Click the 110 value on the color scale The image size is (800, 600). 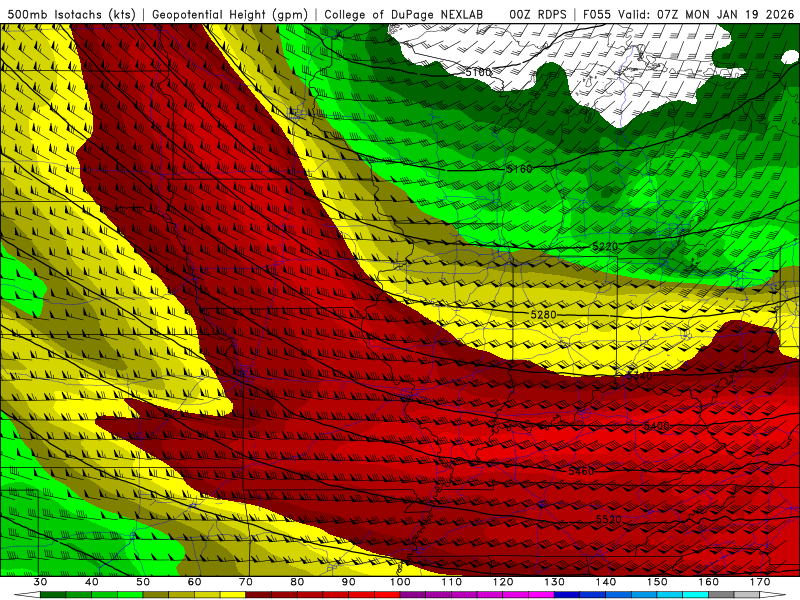point(452,582)
